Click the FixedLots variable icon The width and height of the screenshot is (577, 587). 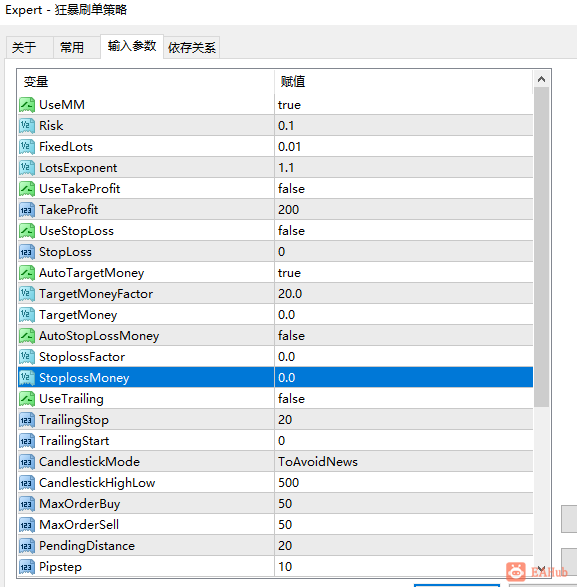point(27,147)
